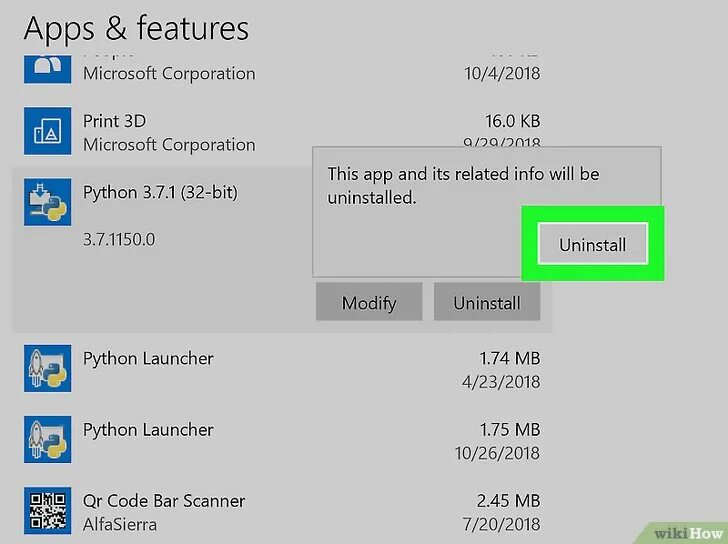Click the Uninstall button beside Modify
Viewport: 728px width, 544px height.
pos(487,302)
